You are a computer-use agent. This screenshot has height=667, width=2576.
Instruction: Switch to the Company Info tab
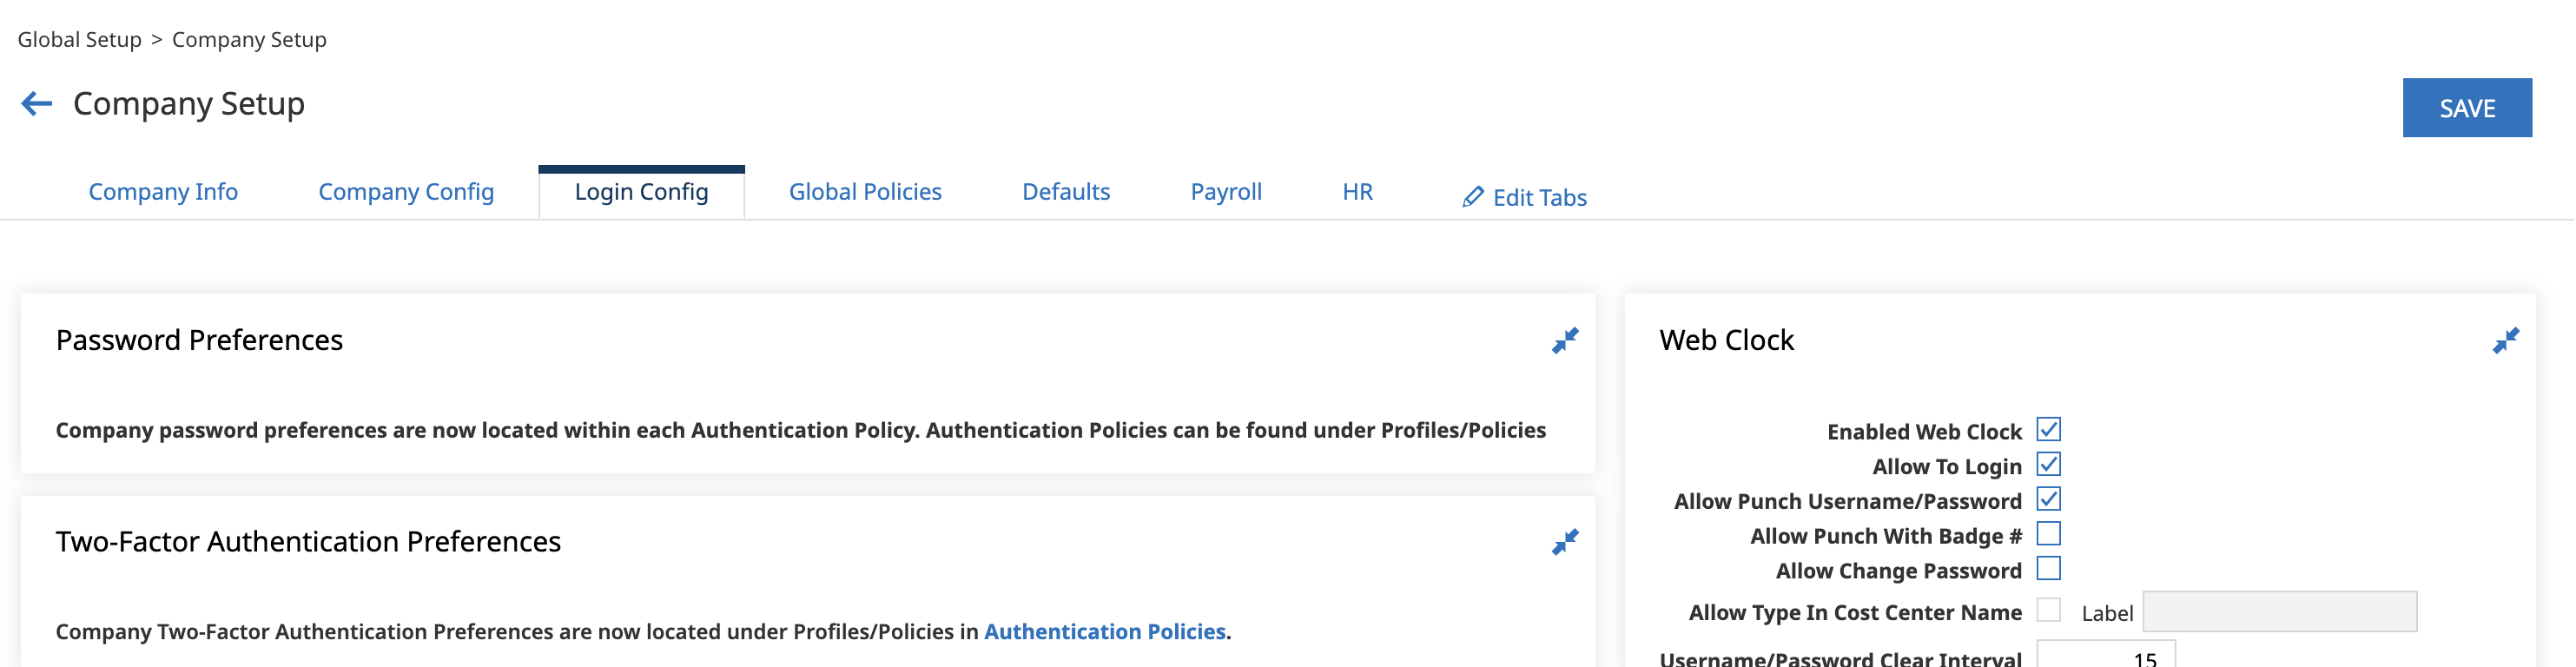[163, 192]
